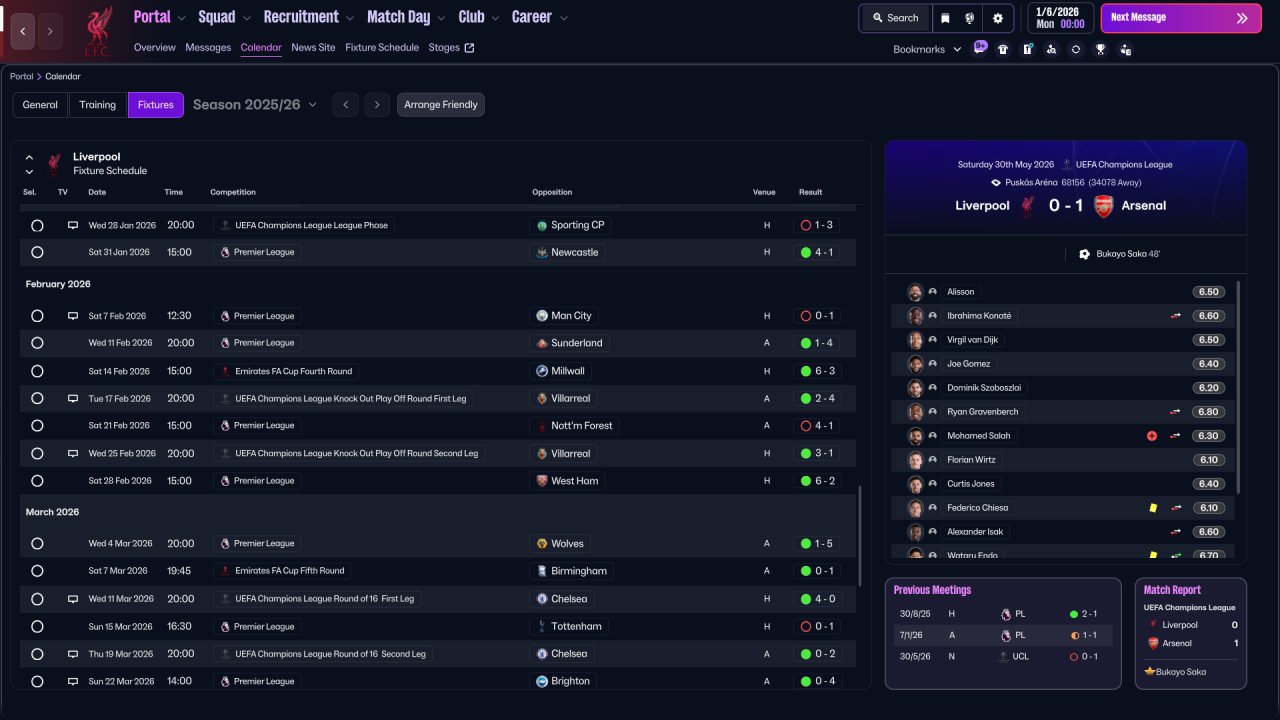Open the squad shirt bookmark icon
The height and width of the screenshot is (720, 1280).
click(1003, 49)
